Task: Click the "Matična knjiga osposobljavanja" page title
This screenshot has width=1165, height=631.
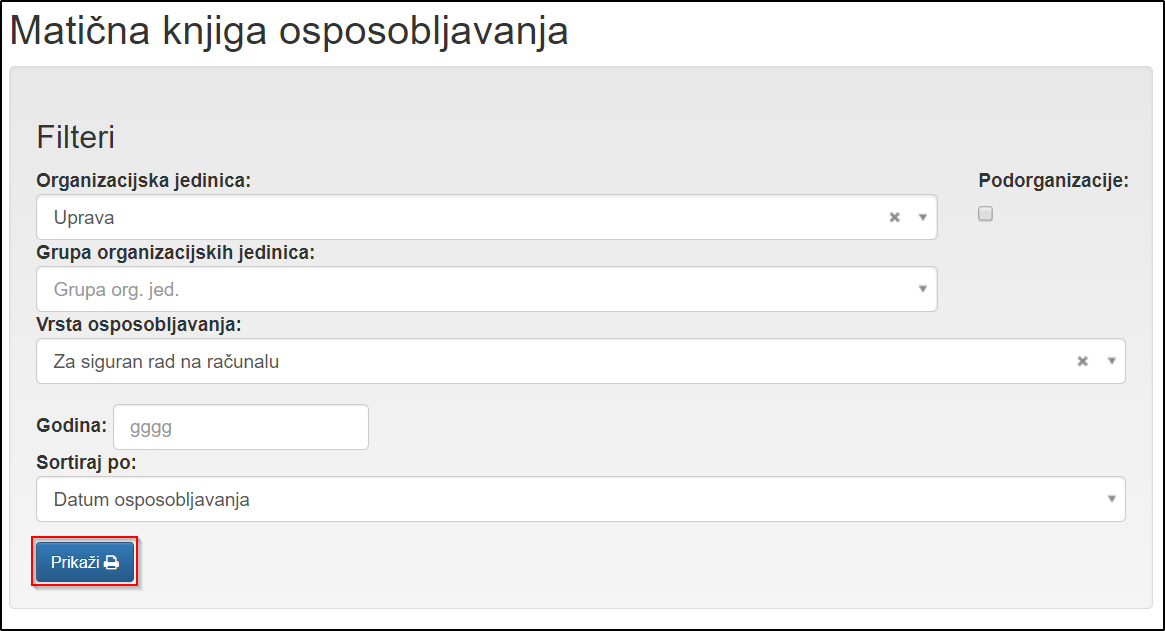Action: 289,31
